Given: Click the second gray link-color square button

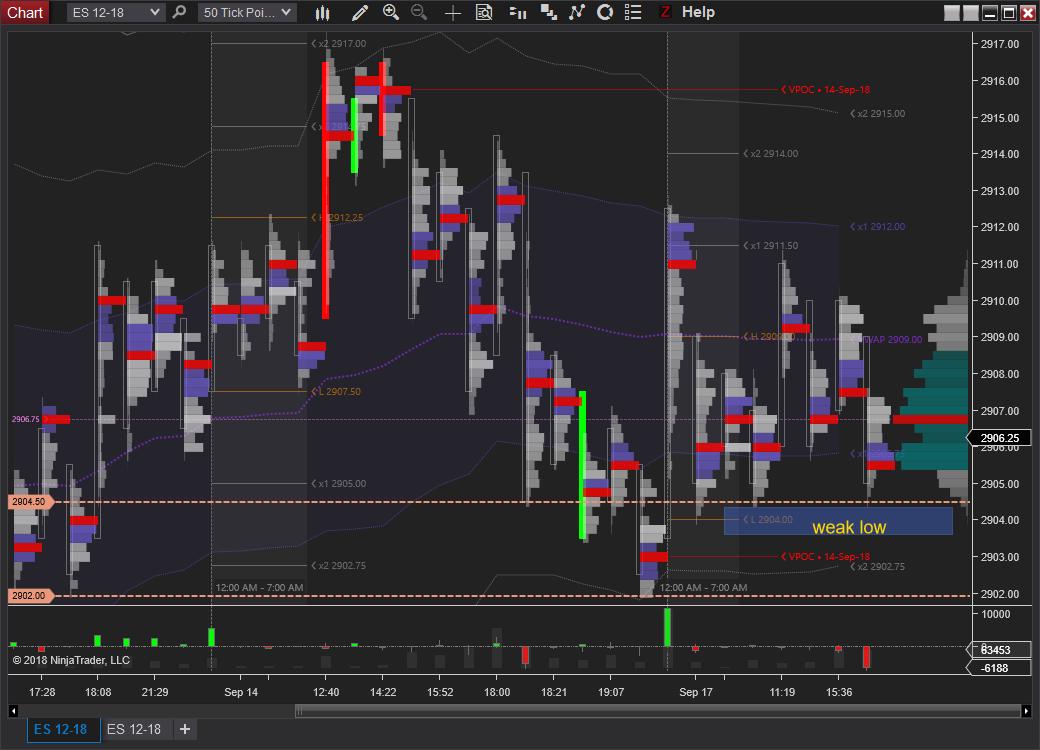Looking at the screenshot, I should 971,13.
